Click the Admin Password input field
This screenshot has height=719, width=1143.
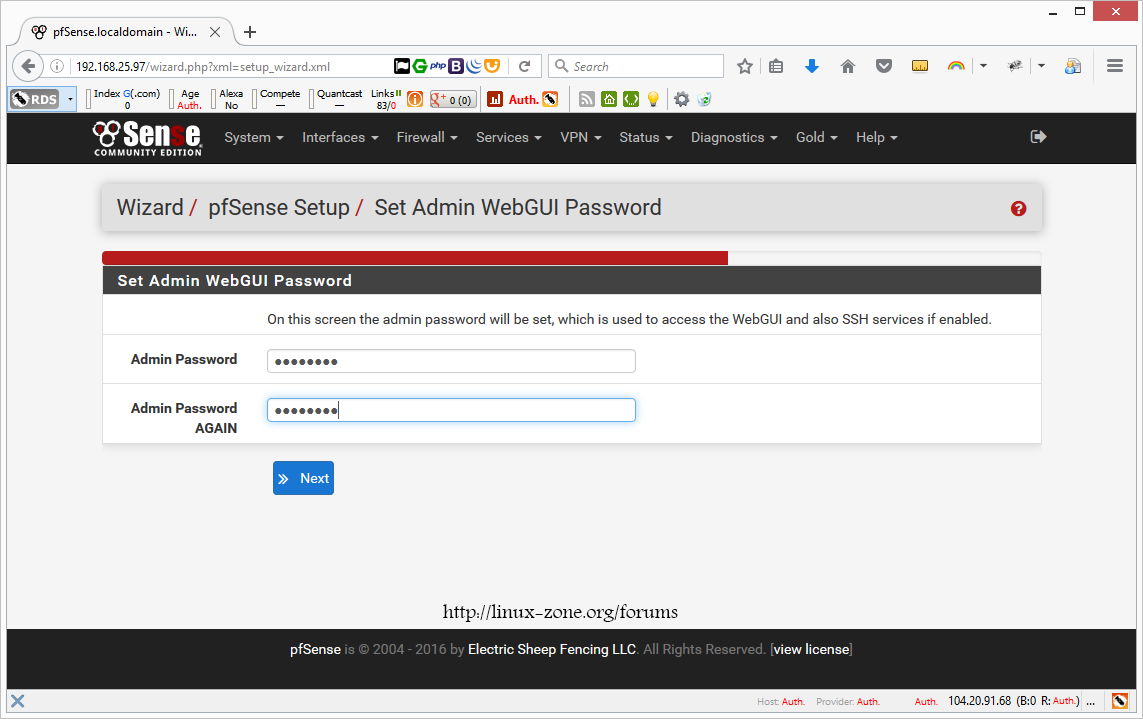451,361
